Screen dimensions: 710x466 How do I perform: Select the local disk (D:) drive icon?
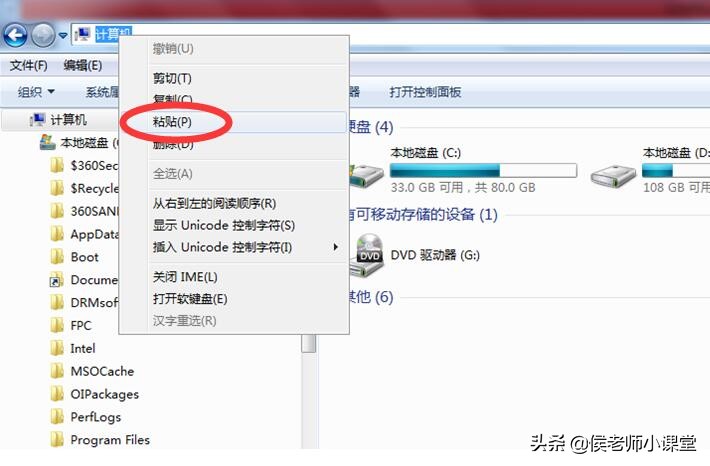click(614, 177)
